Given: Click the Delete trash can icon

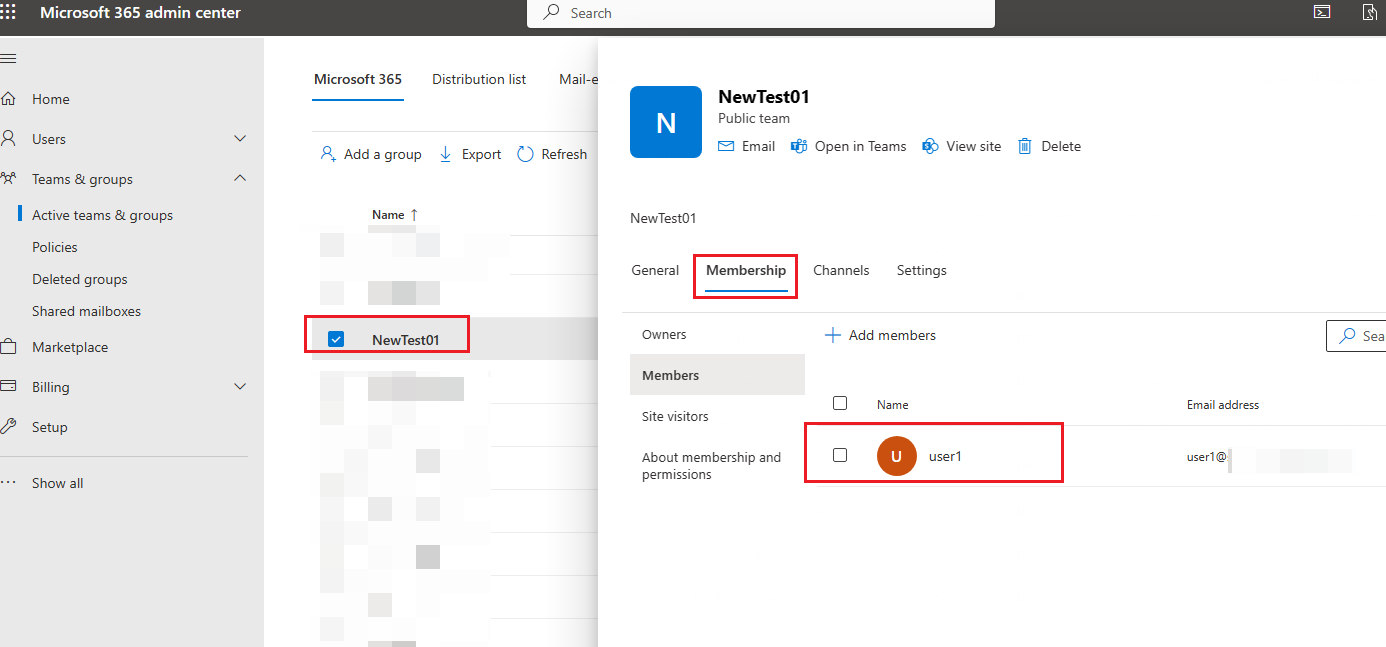Looking at the screenshot, I should 1025,146.
